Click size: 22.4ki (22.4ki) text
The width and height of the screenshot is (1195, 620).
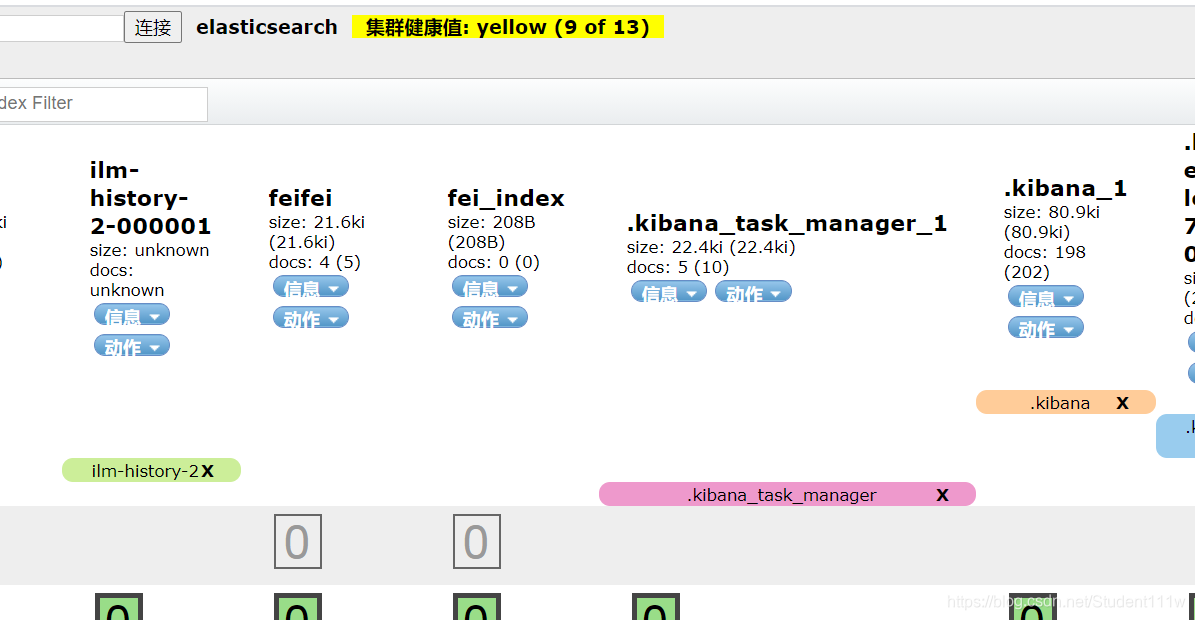711,248
